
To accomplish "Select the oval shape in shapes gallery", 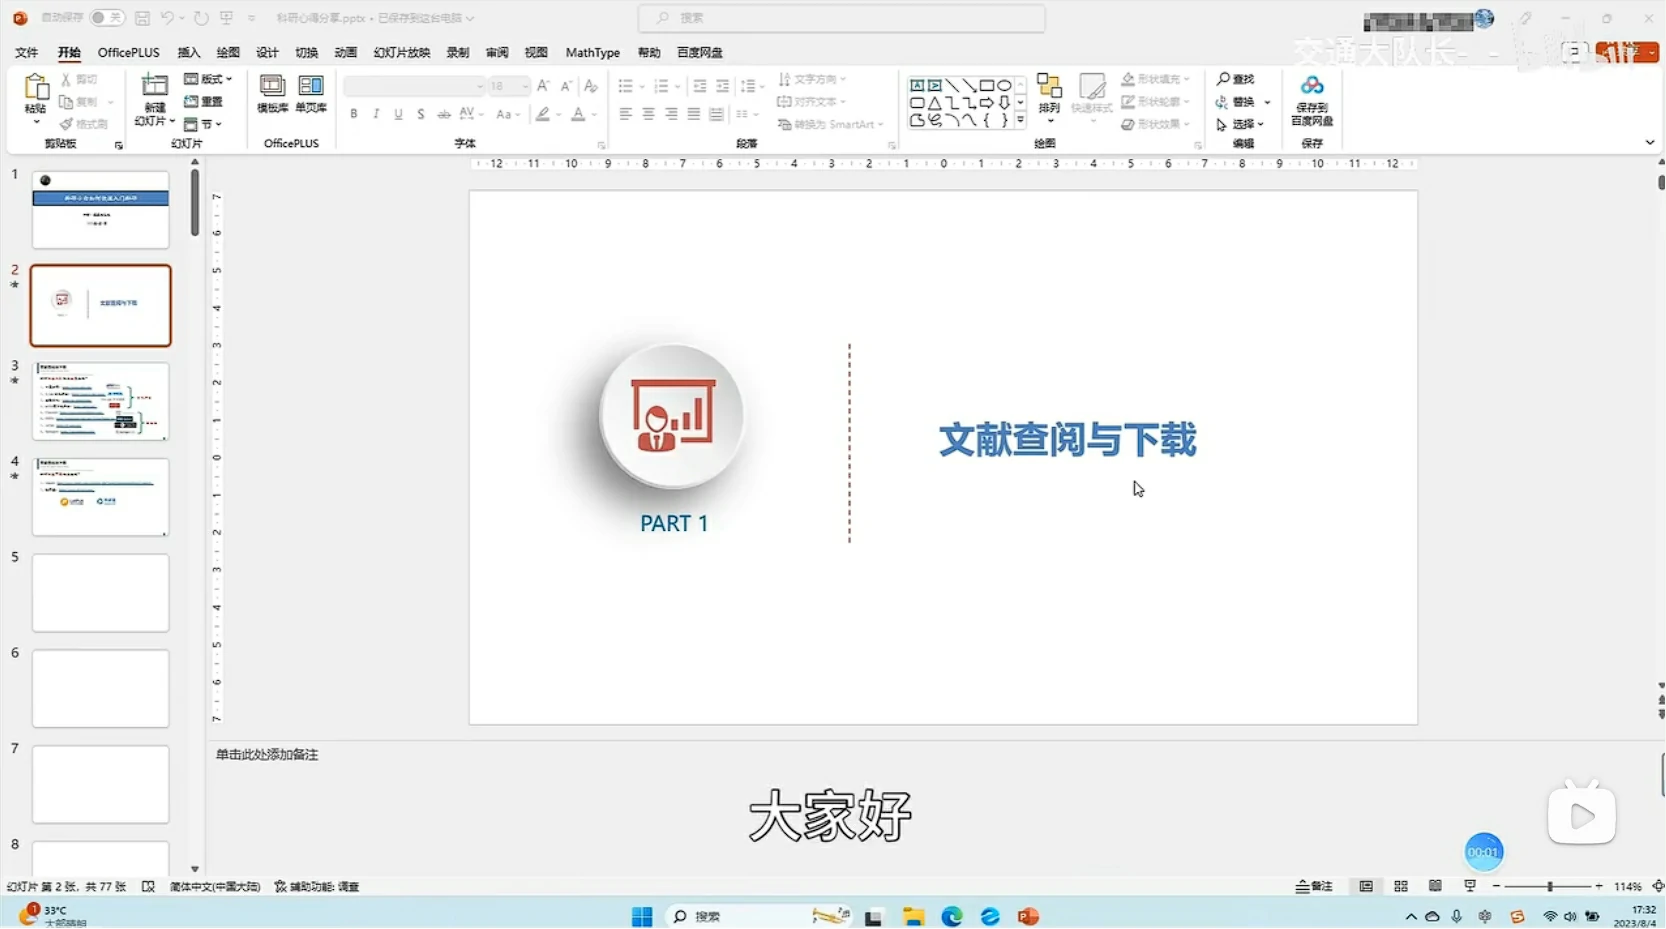I will [x=1004, y=86].
